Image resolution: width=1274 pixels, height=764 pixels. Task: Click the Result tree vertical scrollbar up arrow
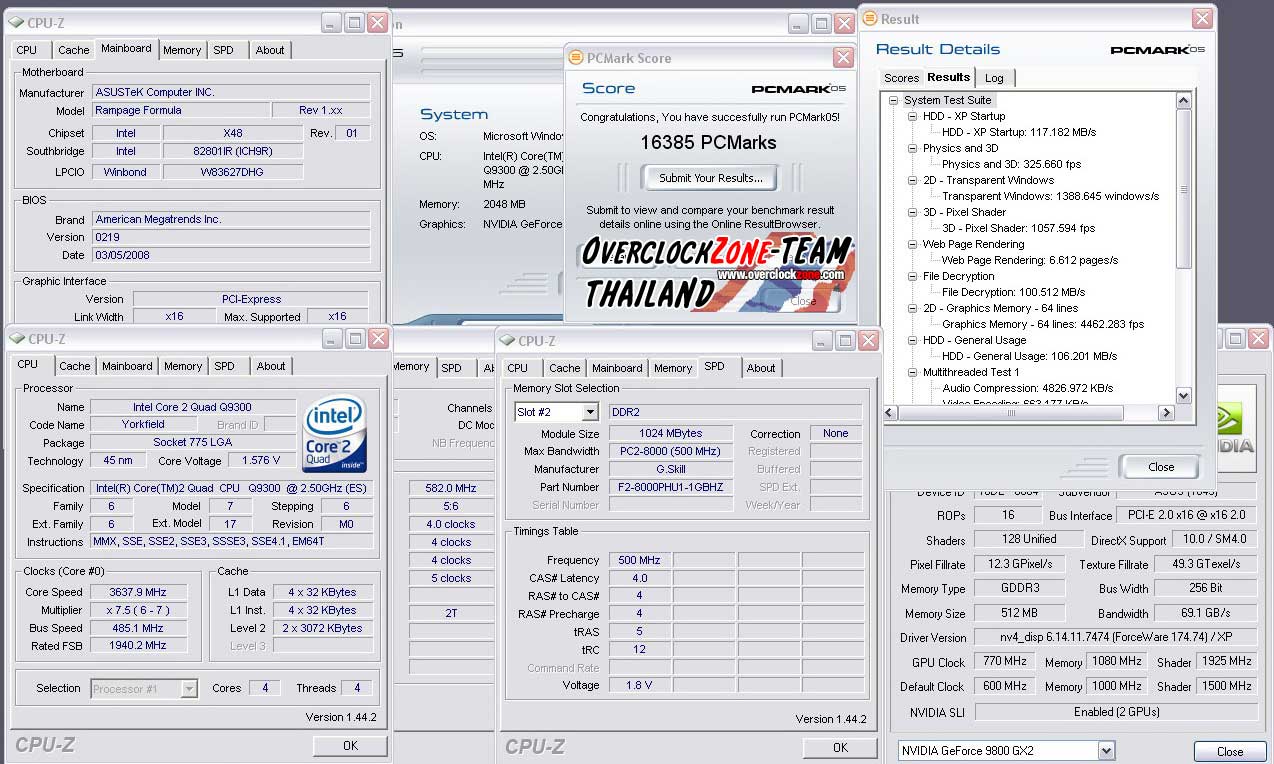point(1183,100)
